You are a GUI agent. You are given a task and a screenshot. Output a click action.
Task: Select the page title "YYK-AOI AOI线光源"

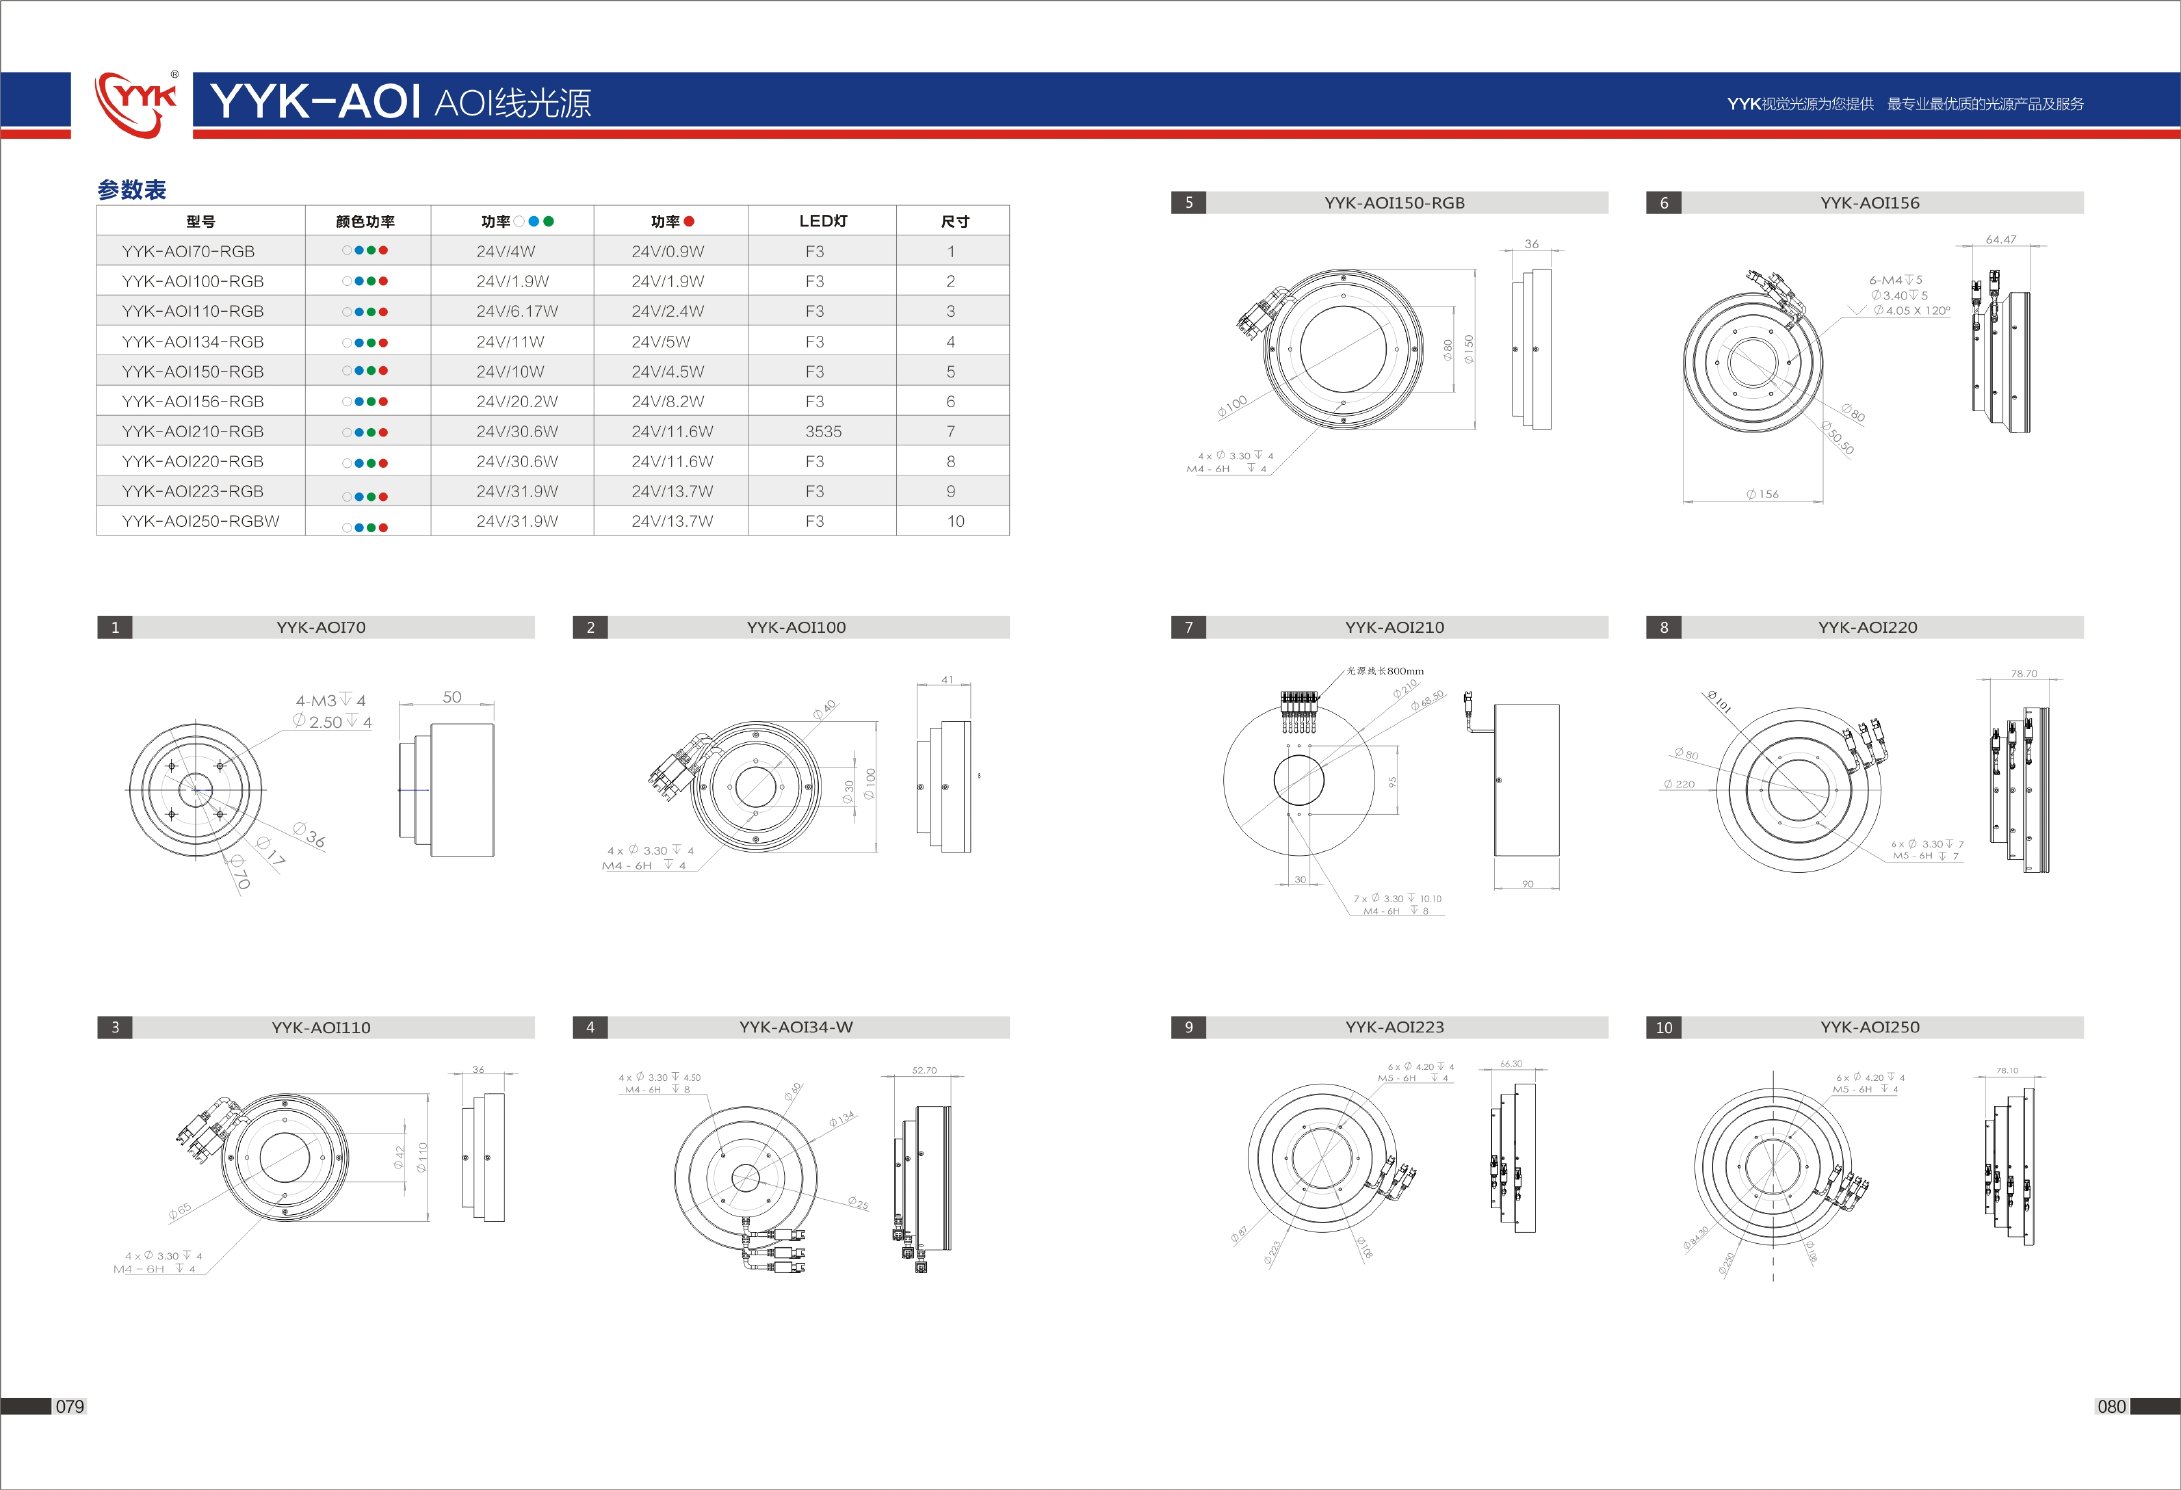[401, 102]
